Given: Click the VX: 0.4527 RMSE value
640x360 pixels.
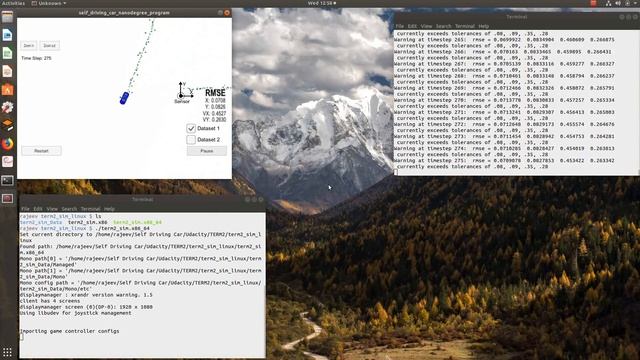Looking at the screenshot, I should [214, 113].
